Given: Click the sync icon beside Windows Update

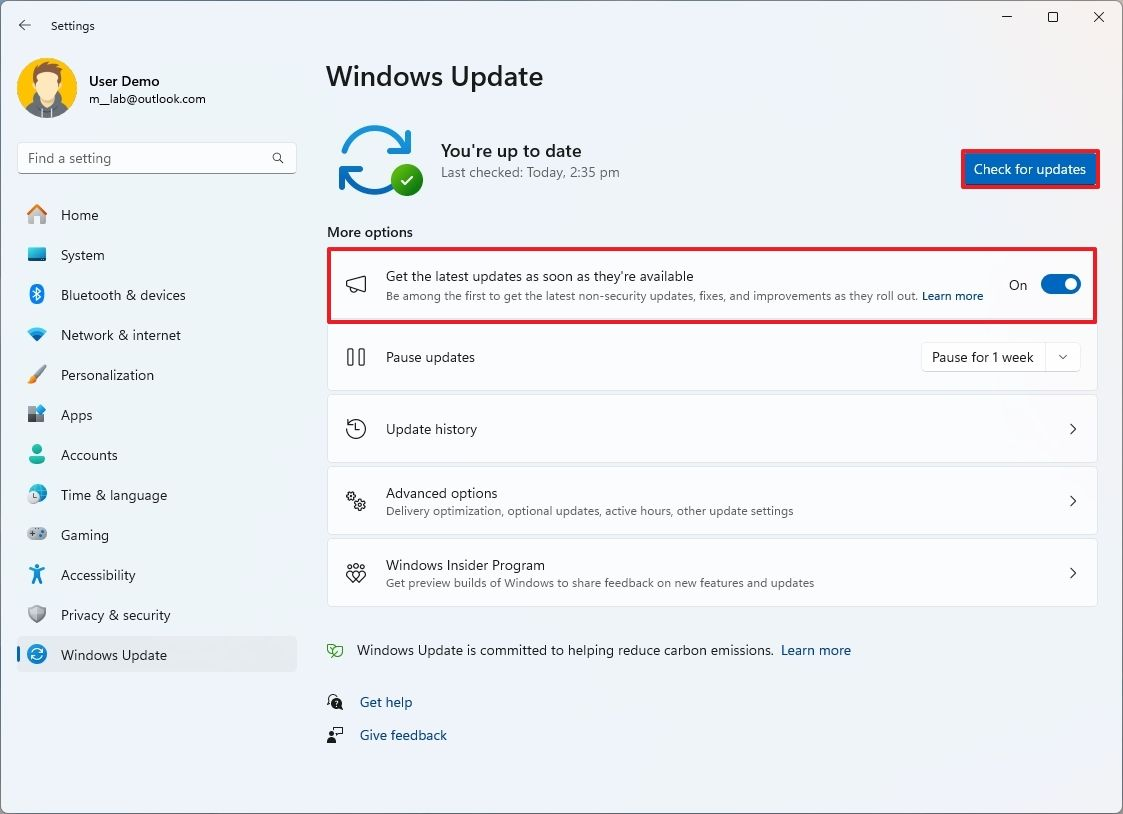Looking at the screenshot, I should [x=37, y=654].
